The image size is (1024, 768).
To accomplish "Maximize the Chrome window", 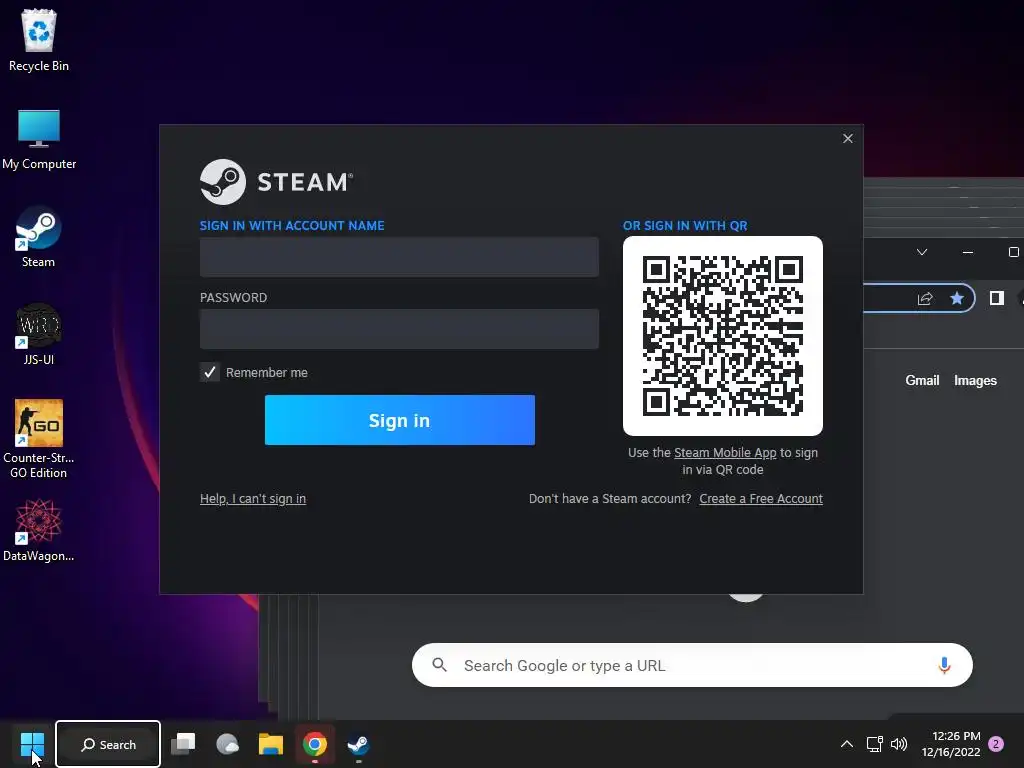I will (x=1014, y=252).
